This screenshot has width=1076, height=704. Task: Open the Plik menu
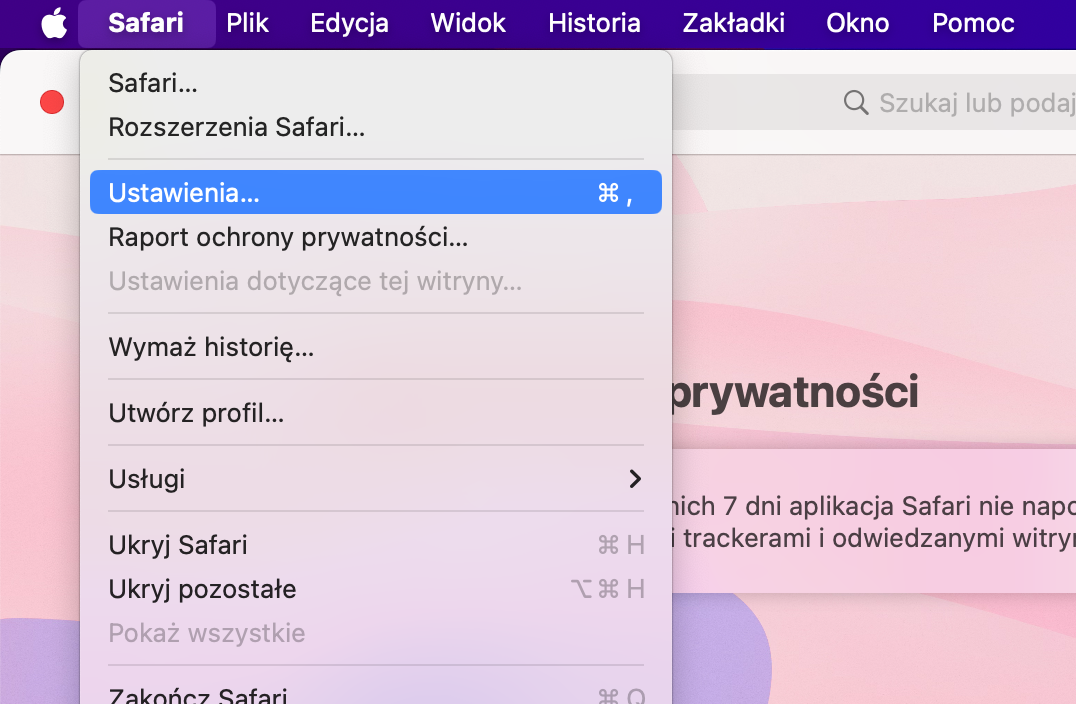pos(247,23)
